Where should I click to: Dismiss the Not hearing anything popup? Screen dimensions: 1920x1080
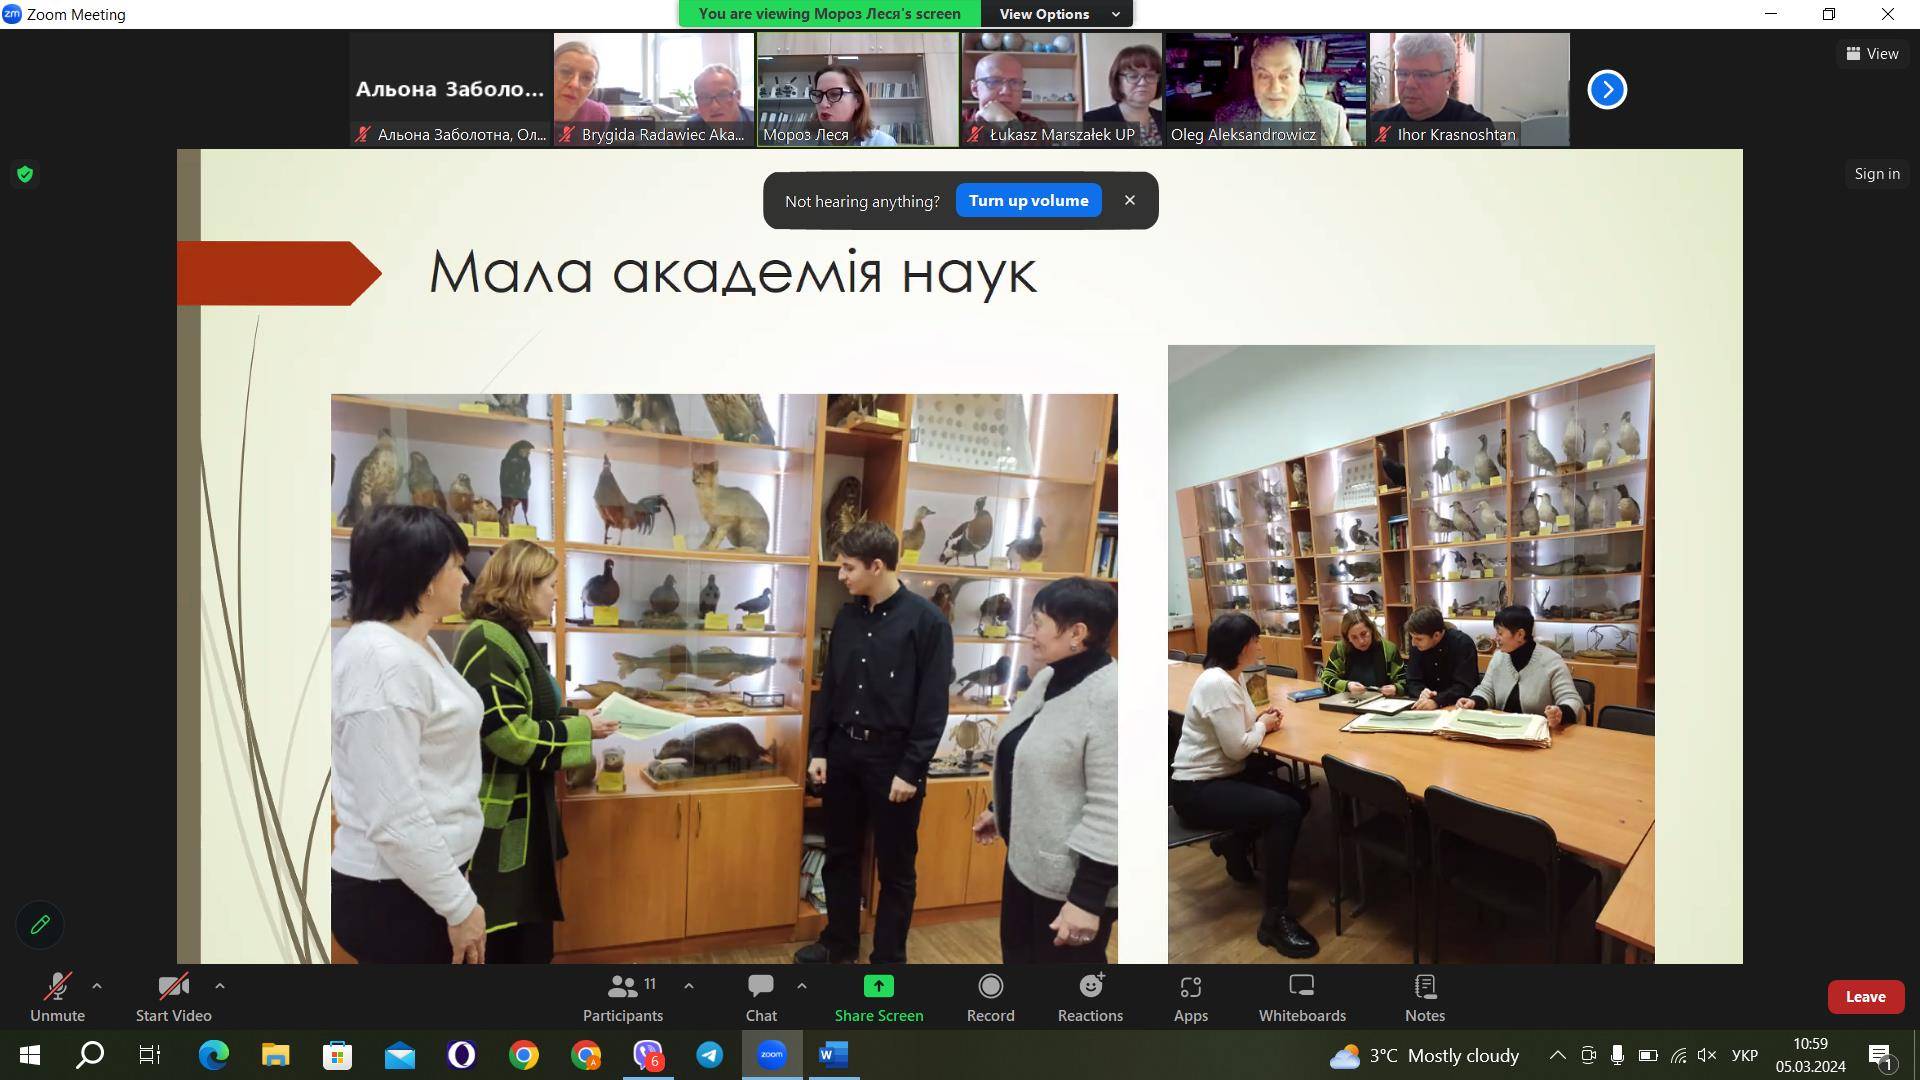click(x=1130, y=200)
